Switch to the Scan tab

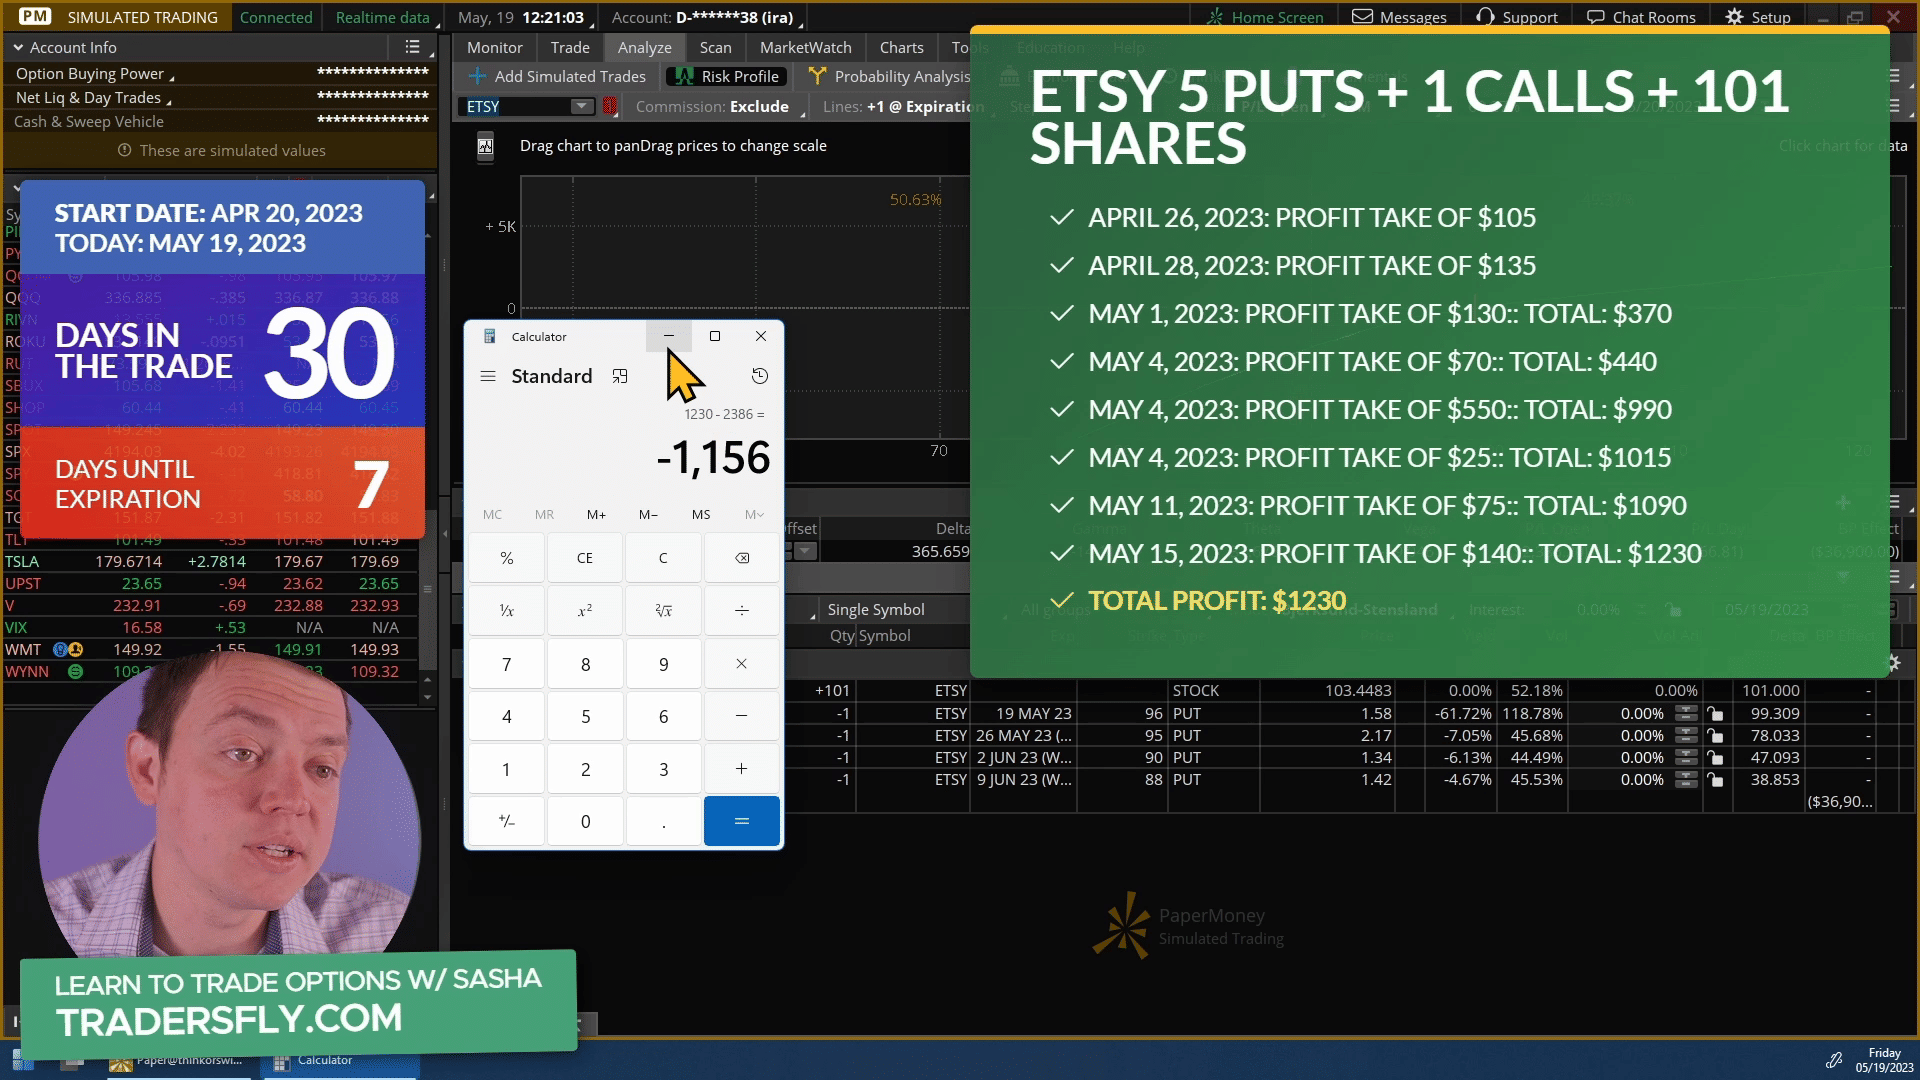click(x=716, y=47)
